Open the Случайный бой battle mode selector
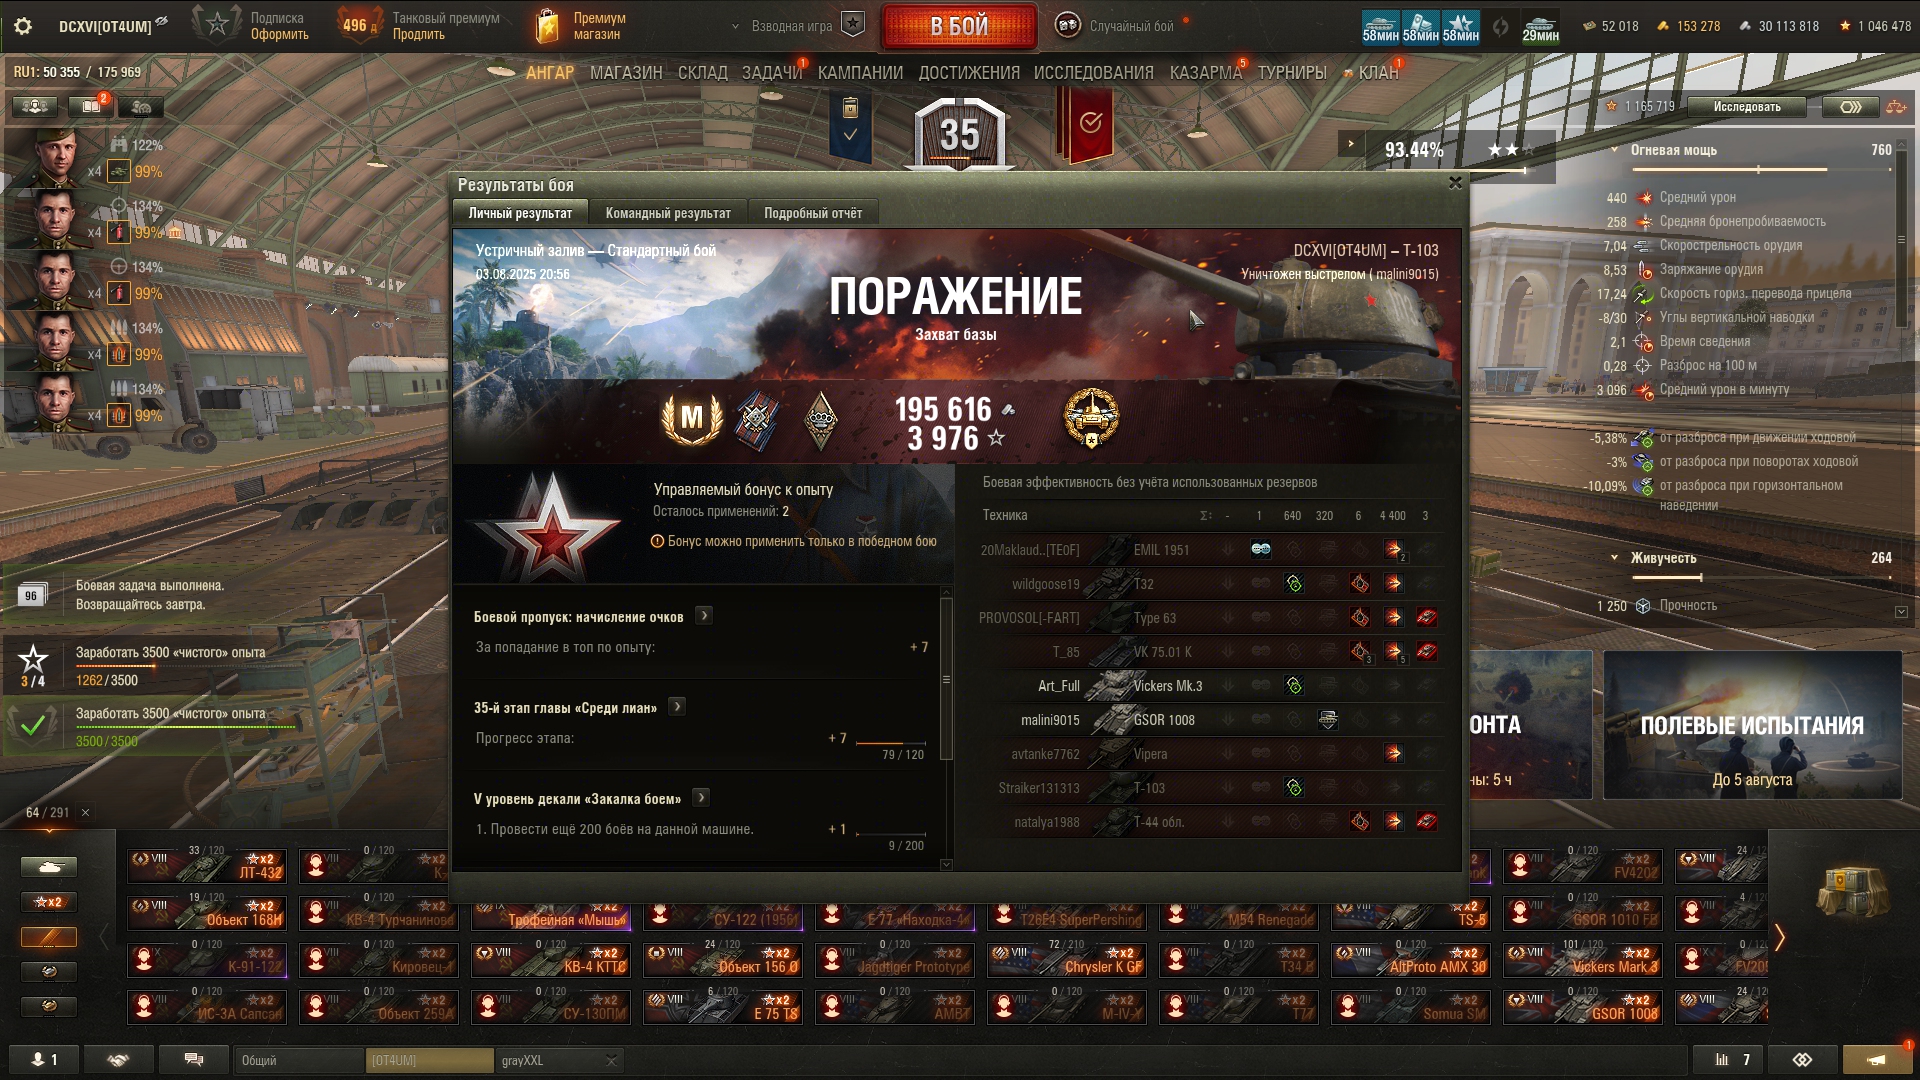The width and height of the screenshot is (1920, 1080). point(1116,26)
